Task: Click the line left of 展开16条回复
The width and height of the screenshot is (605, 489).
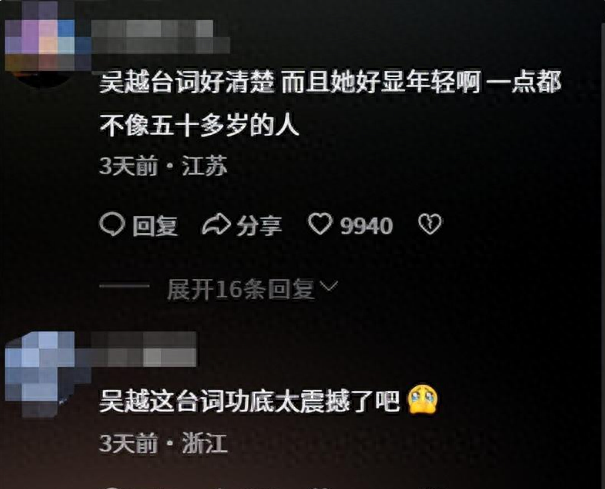Action: pos(124,286)
